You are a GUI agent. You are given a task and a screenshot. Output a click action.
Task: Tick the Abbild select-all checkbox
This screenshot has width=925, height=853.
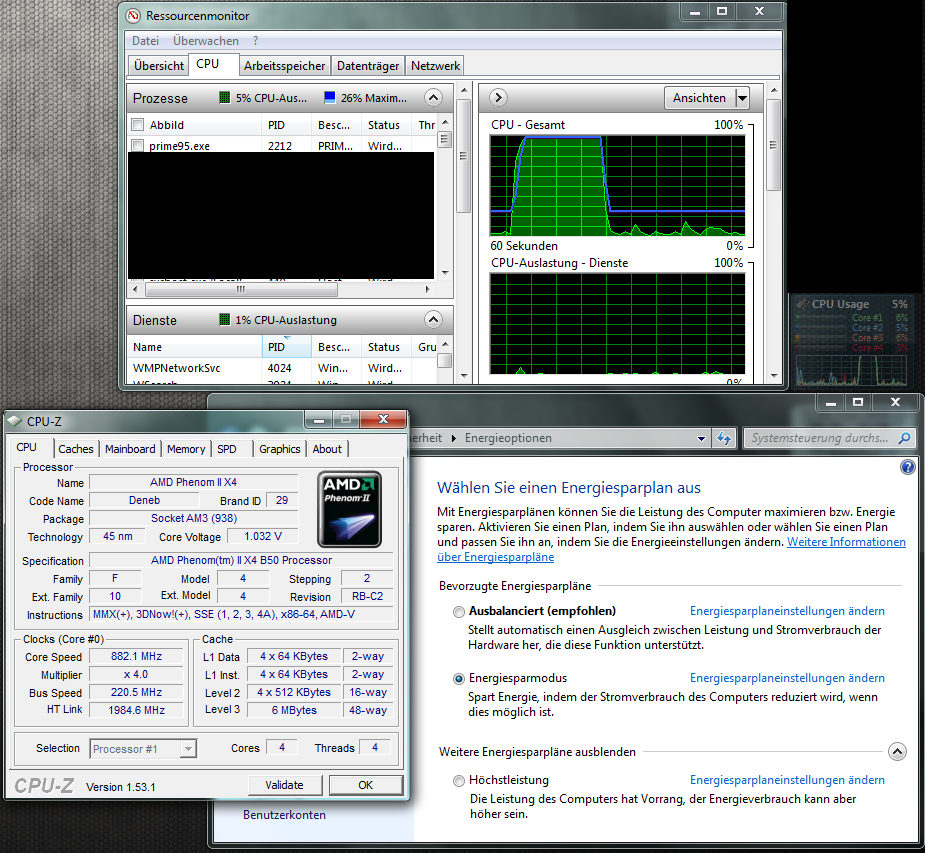[137, 125]
